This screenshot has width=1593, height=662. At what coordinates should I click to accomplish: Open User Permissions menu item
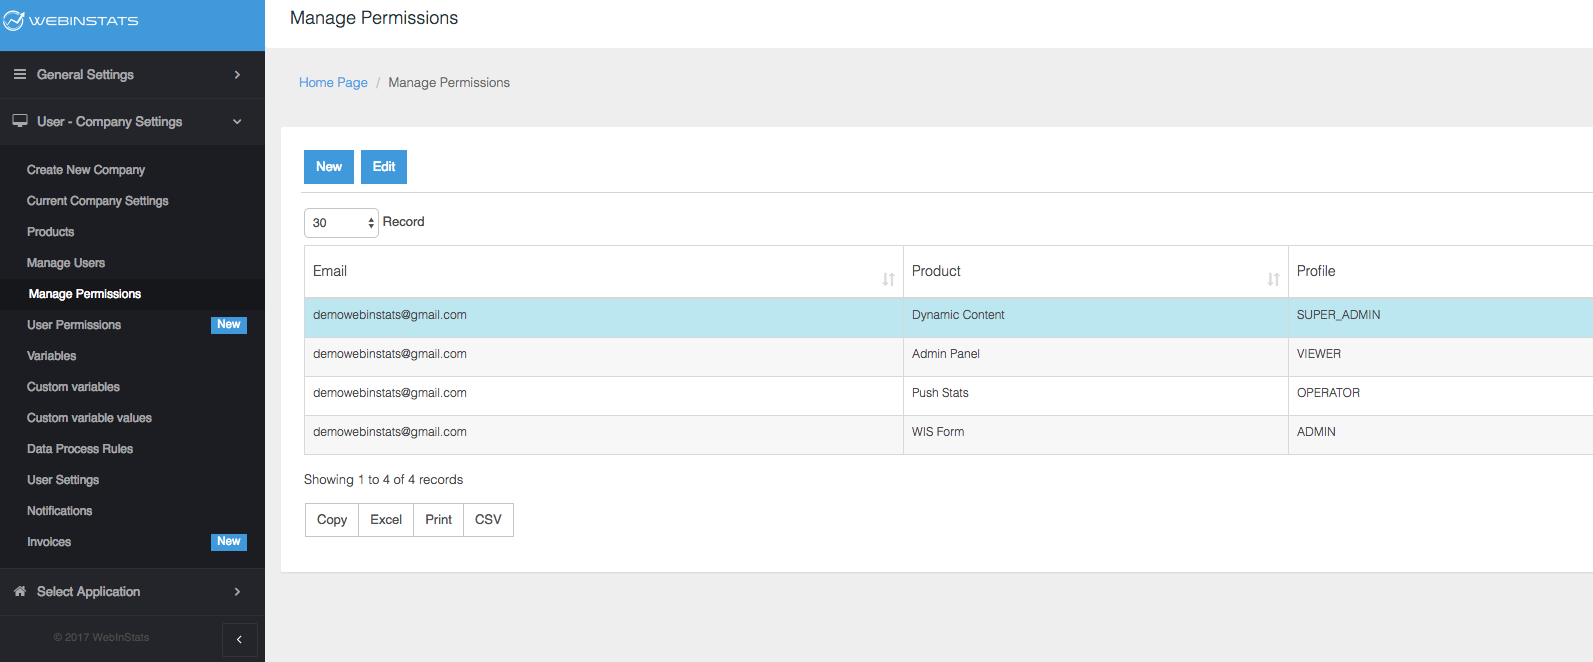[x=74, y=325]
